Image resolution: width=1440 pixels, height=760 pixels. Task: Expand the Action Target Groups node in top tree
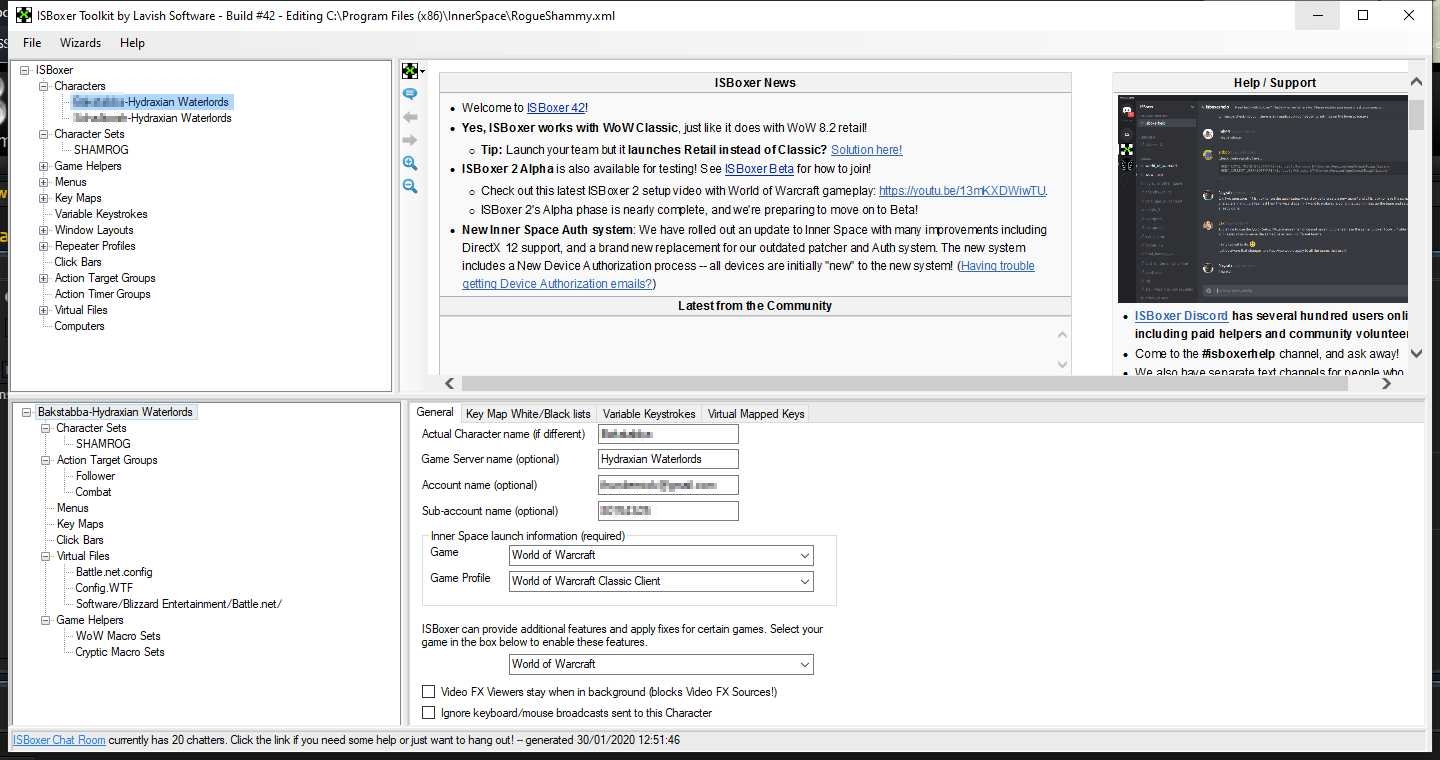coord(44,278)
